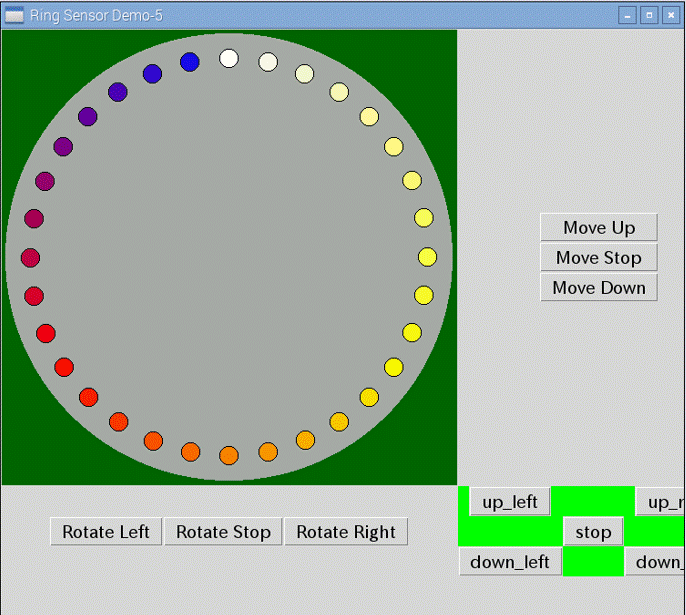This screenshot has height=615, width=686.
Task: Click the Rotate Stop button
Action: click(223, 532)
